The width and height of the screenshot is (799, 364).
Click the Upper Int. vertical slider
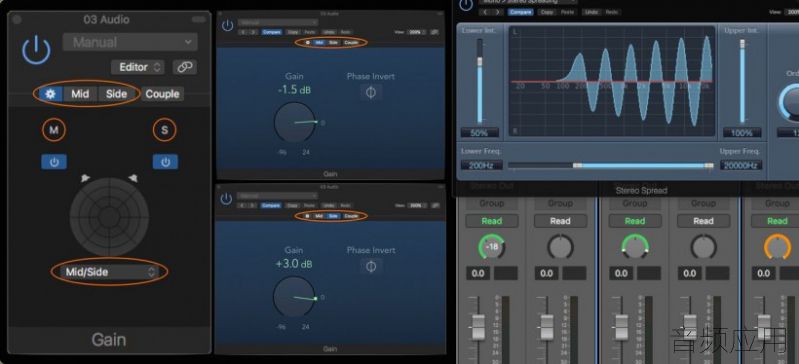(x=742, y=82)
